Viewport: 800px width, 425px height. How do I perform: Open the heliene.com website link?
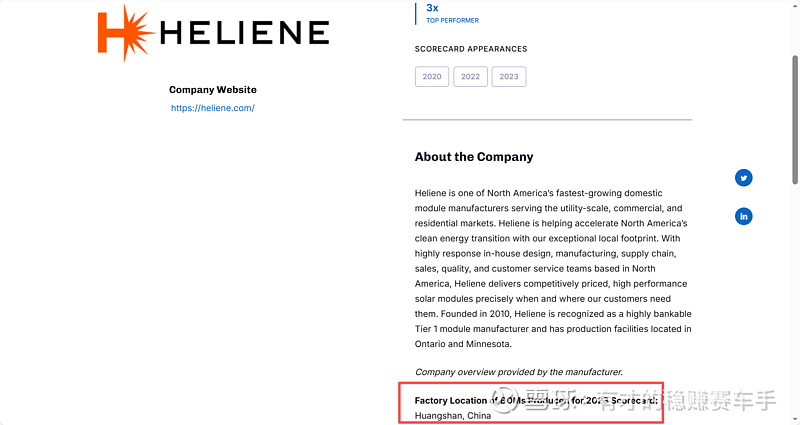(x=212, y=108)
